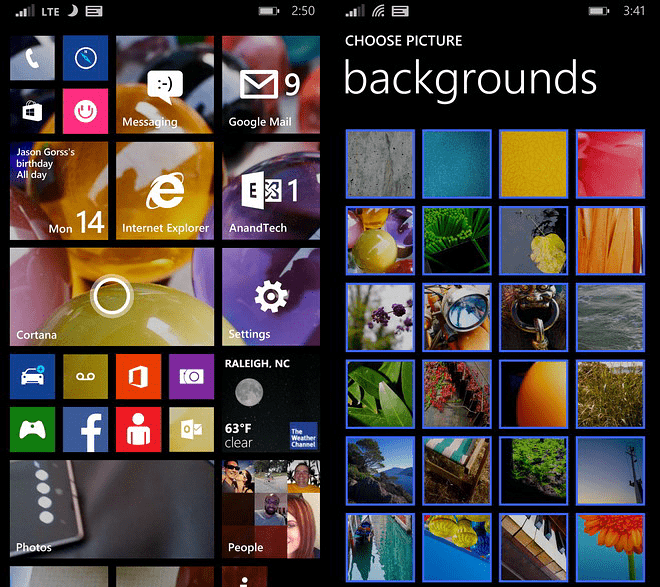Choose the utility pole sky background
Screen dimensions: 660x587
tap(610, 470)
